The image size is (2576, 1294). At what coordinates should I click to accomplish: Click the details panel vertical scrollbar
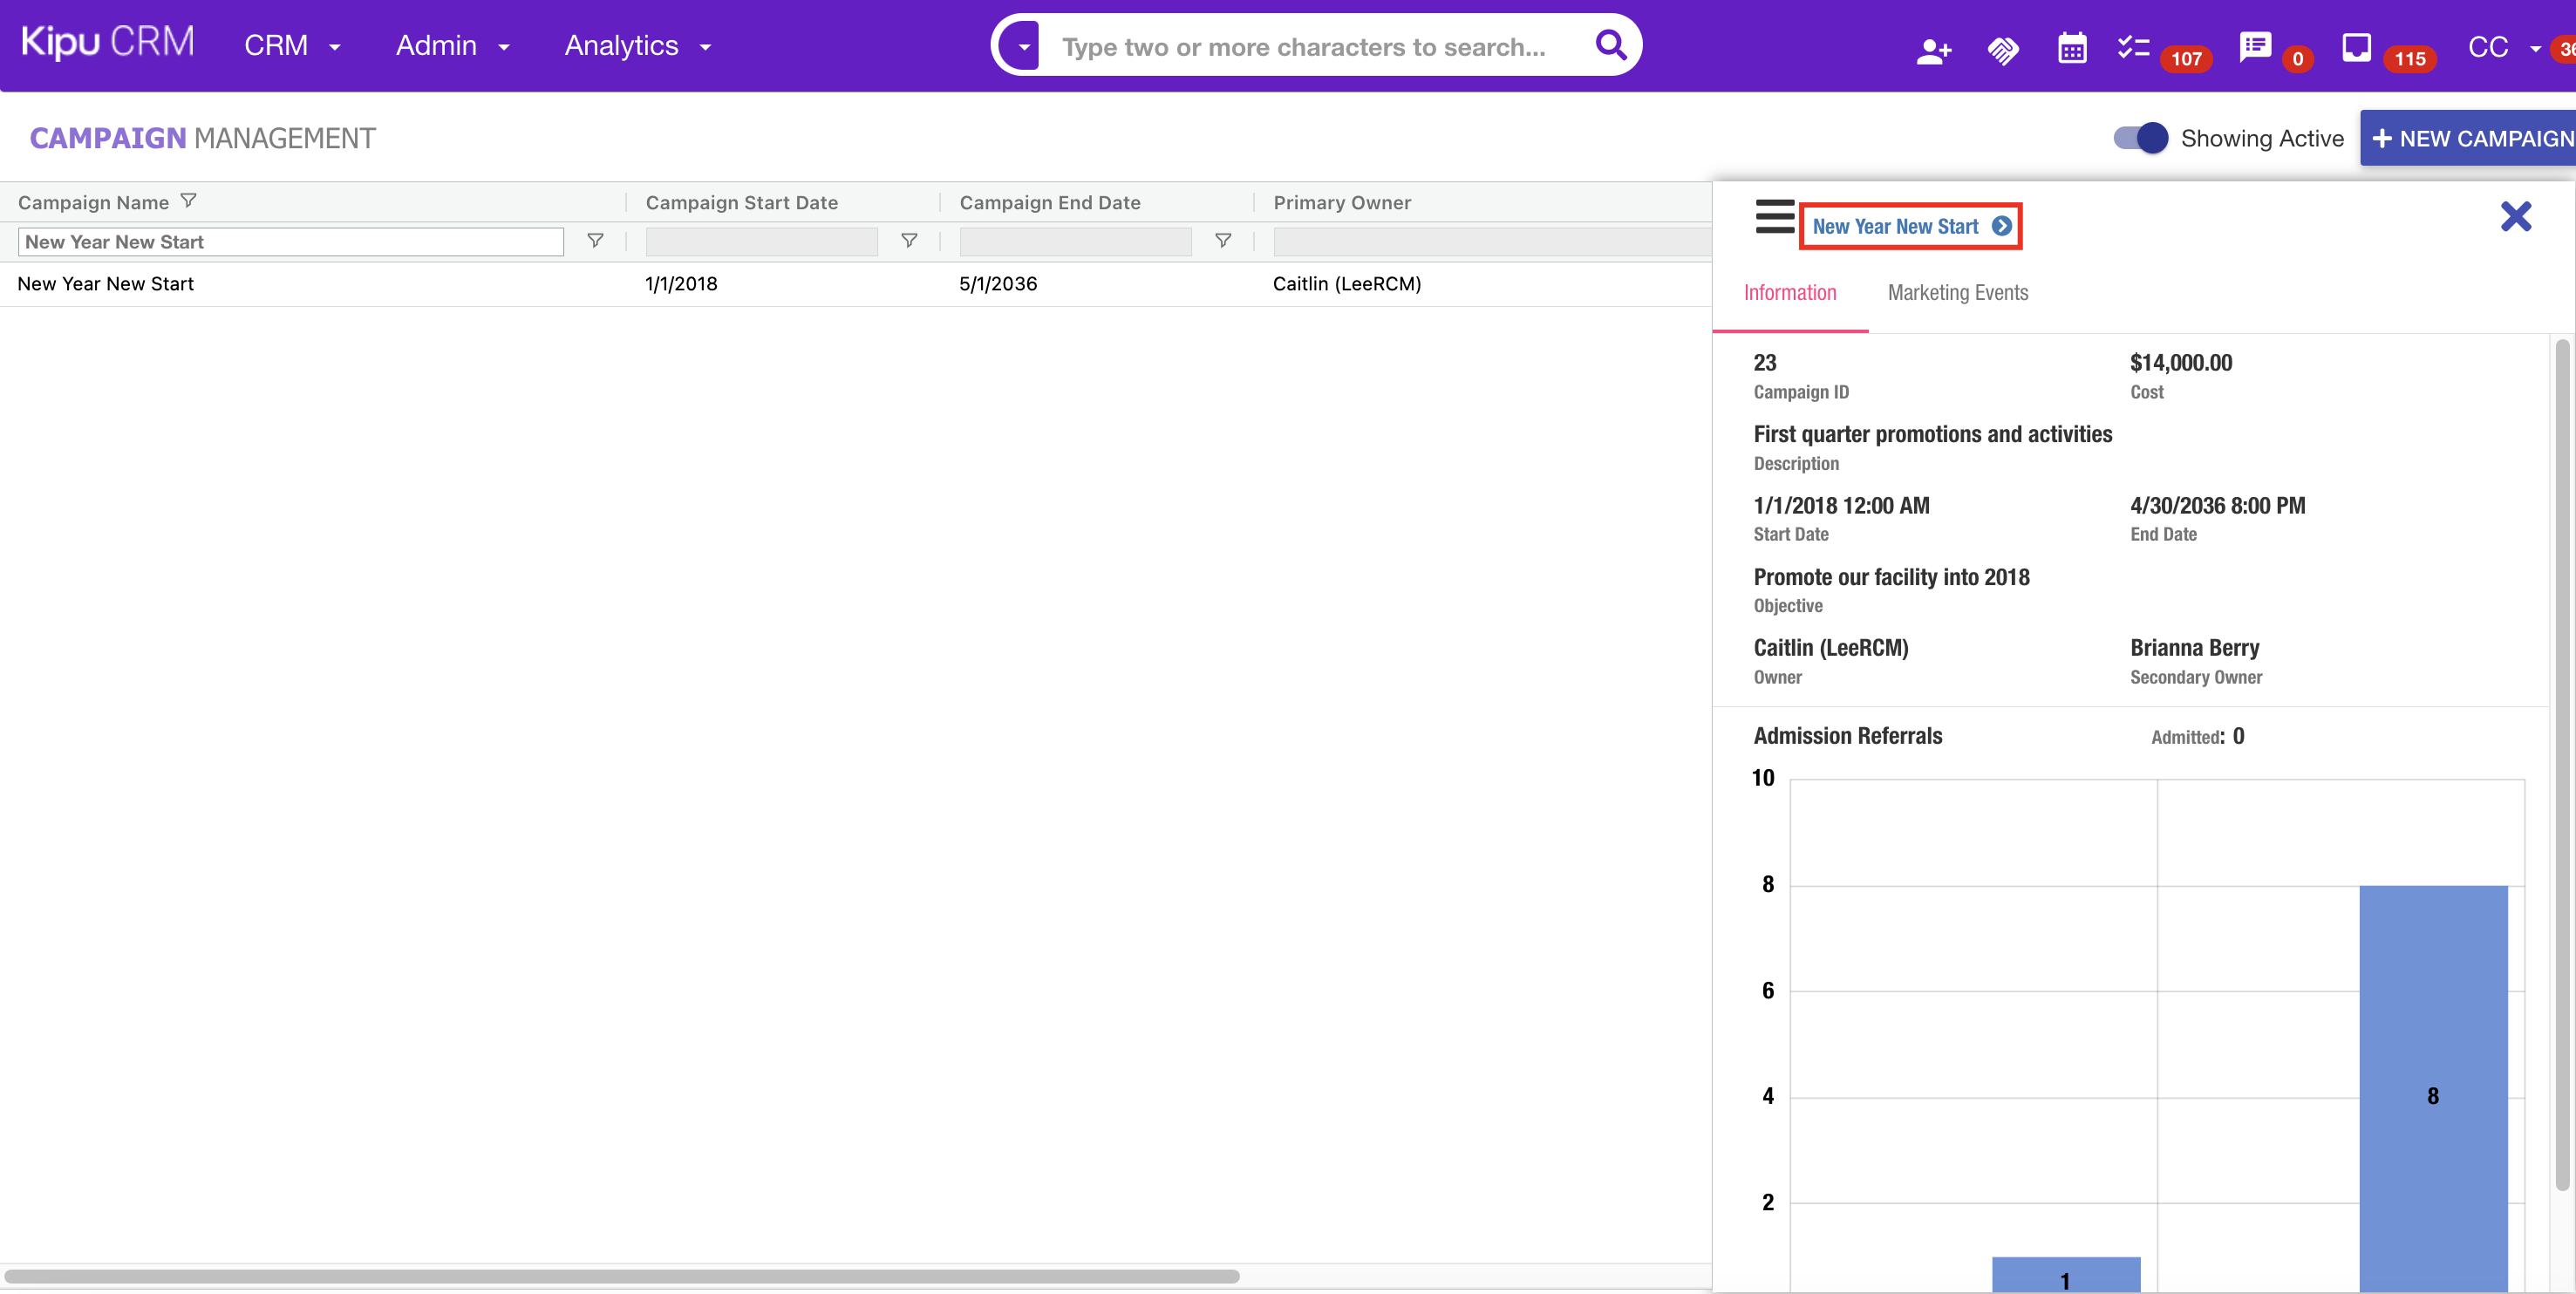click(2562, 765)
